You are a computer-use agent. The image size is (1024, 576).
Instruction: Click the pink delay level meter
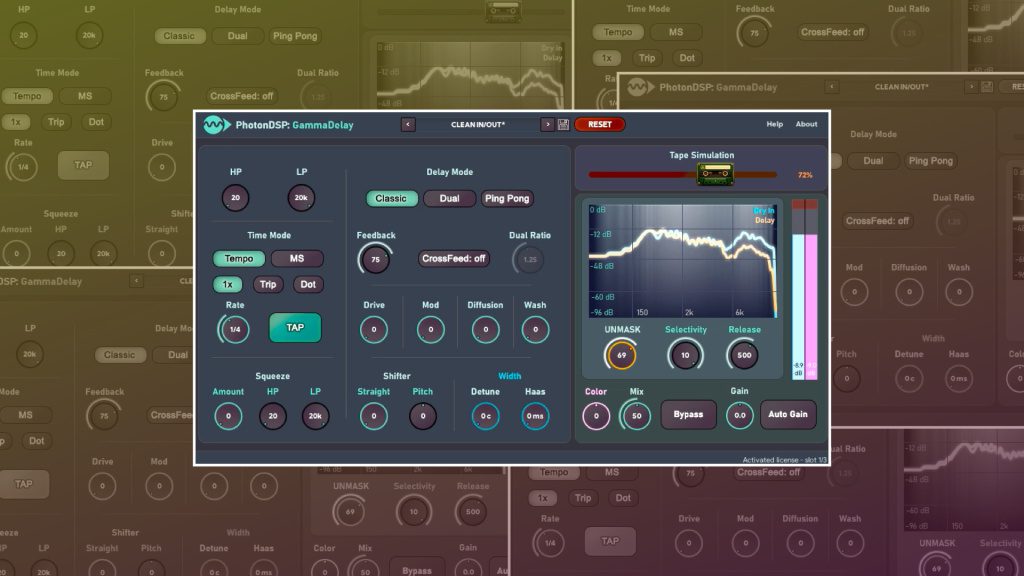click(x=811, y=290)
